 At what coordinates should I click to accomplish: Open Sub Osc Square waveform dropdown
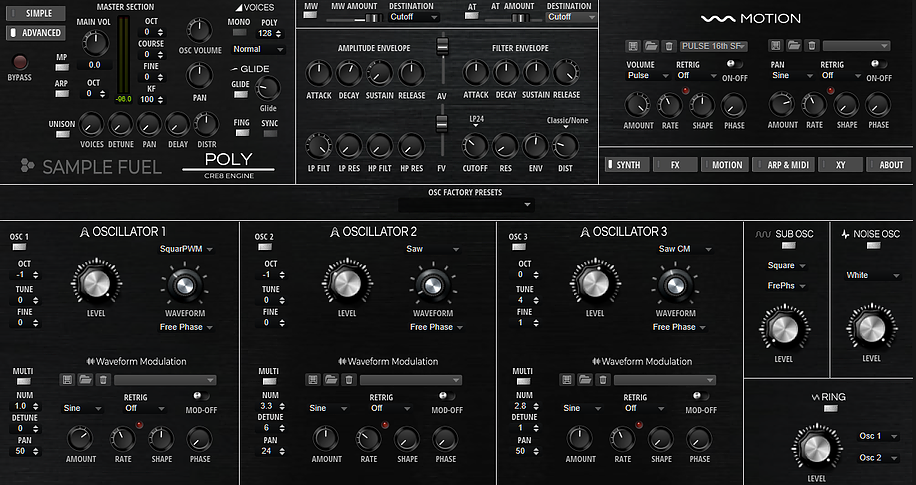click(786, 265)
